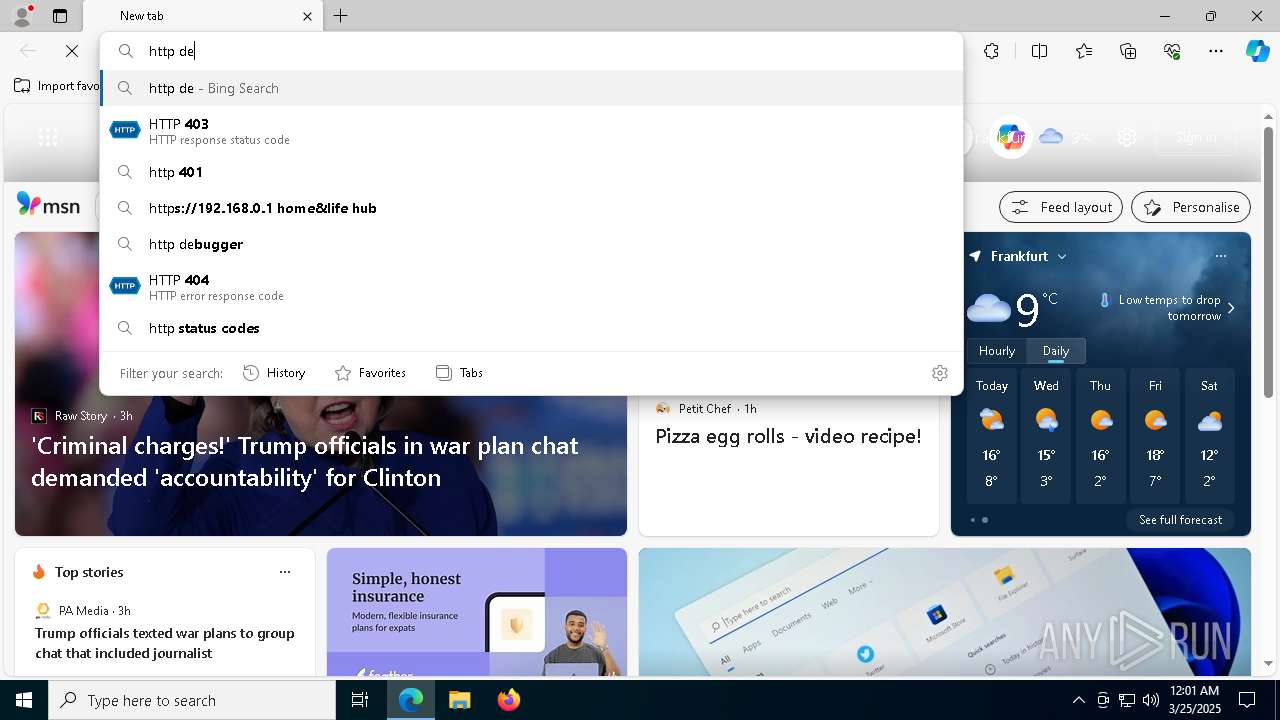Open the volume control tray icon
The width and height of the screenshot is (1280, 720).
coord(1150,700)
